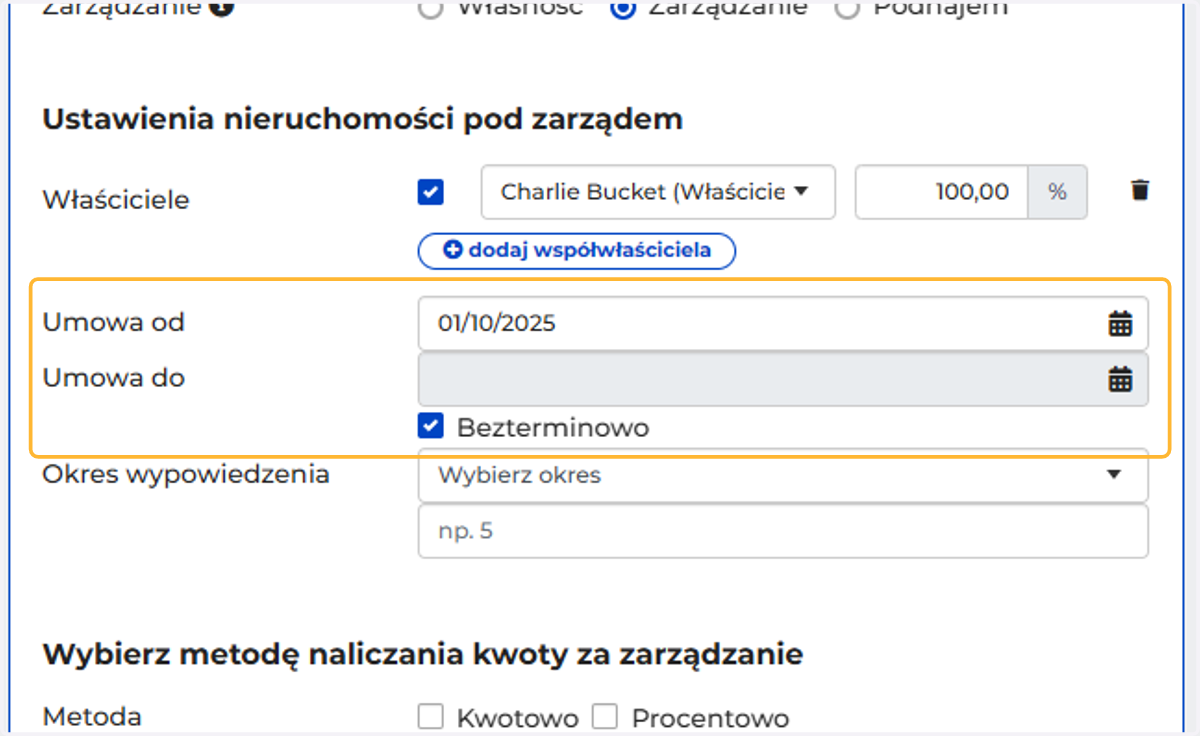The height and width of the screenshot is (736, 1200).
Task: Click the Ustawienia nieruchomości pod zarządem heading
Action: [x=362, y=120]
